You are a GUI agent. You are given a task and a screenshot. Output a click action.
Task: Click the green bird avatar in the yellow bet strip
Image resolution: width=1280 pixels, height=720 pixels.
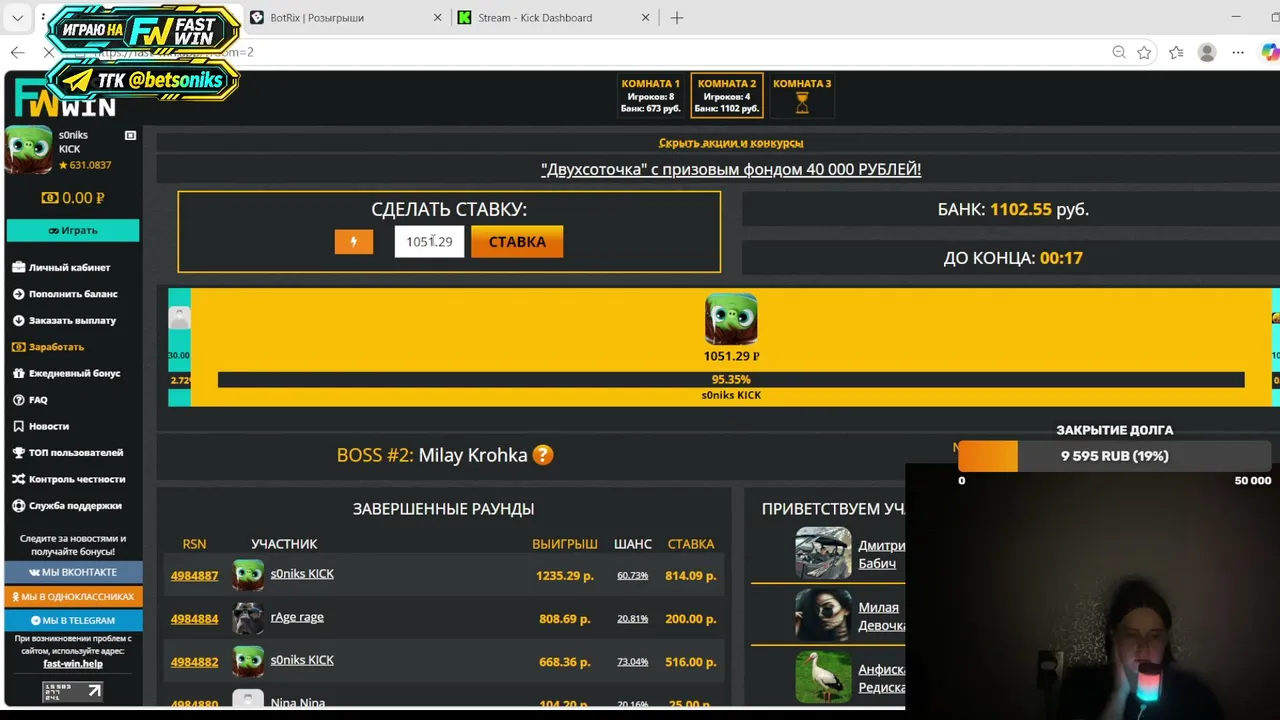(731, 319)
